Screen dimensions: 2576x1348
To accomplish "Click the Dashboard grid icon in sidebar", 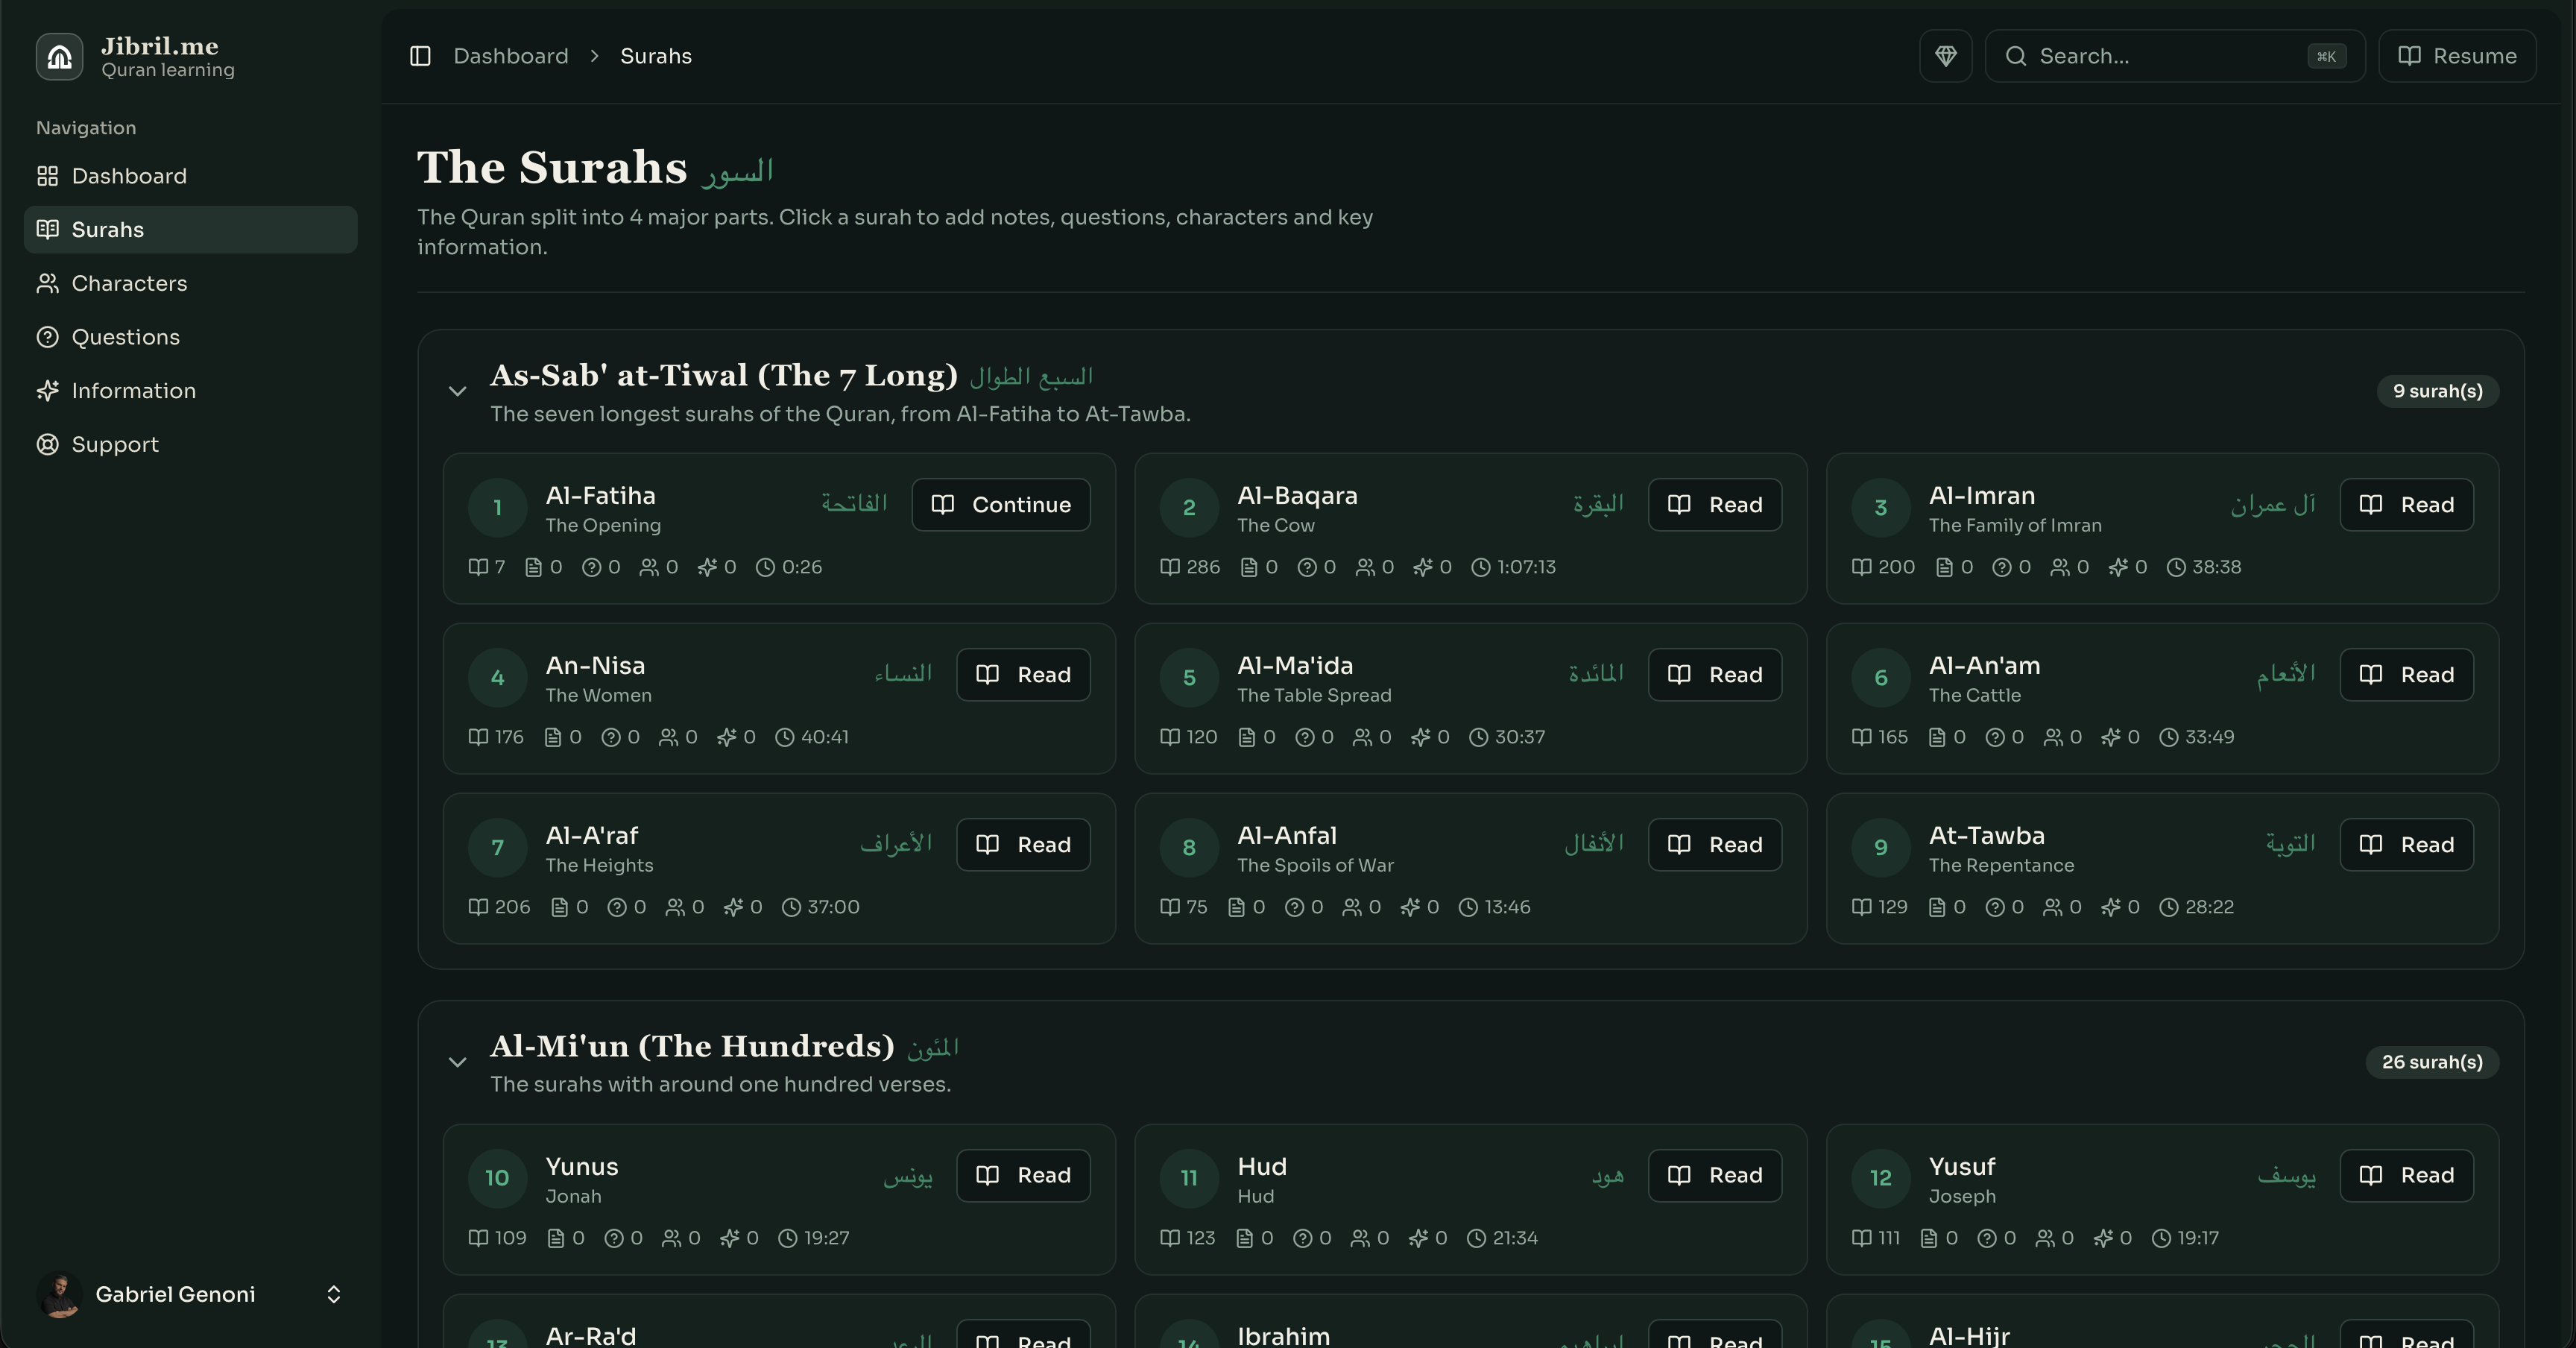I will (47, 176).
